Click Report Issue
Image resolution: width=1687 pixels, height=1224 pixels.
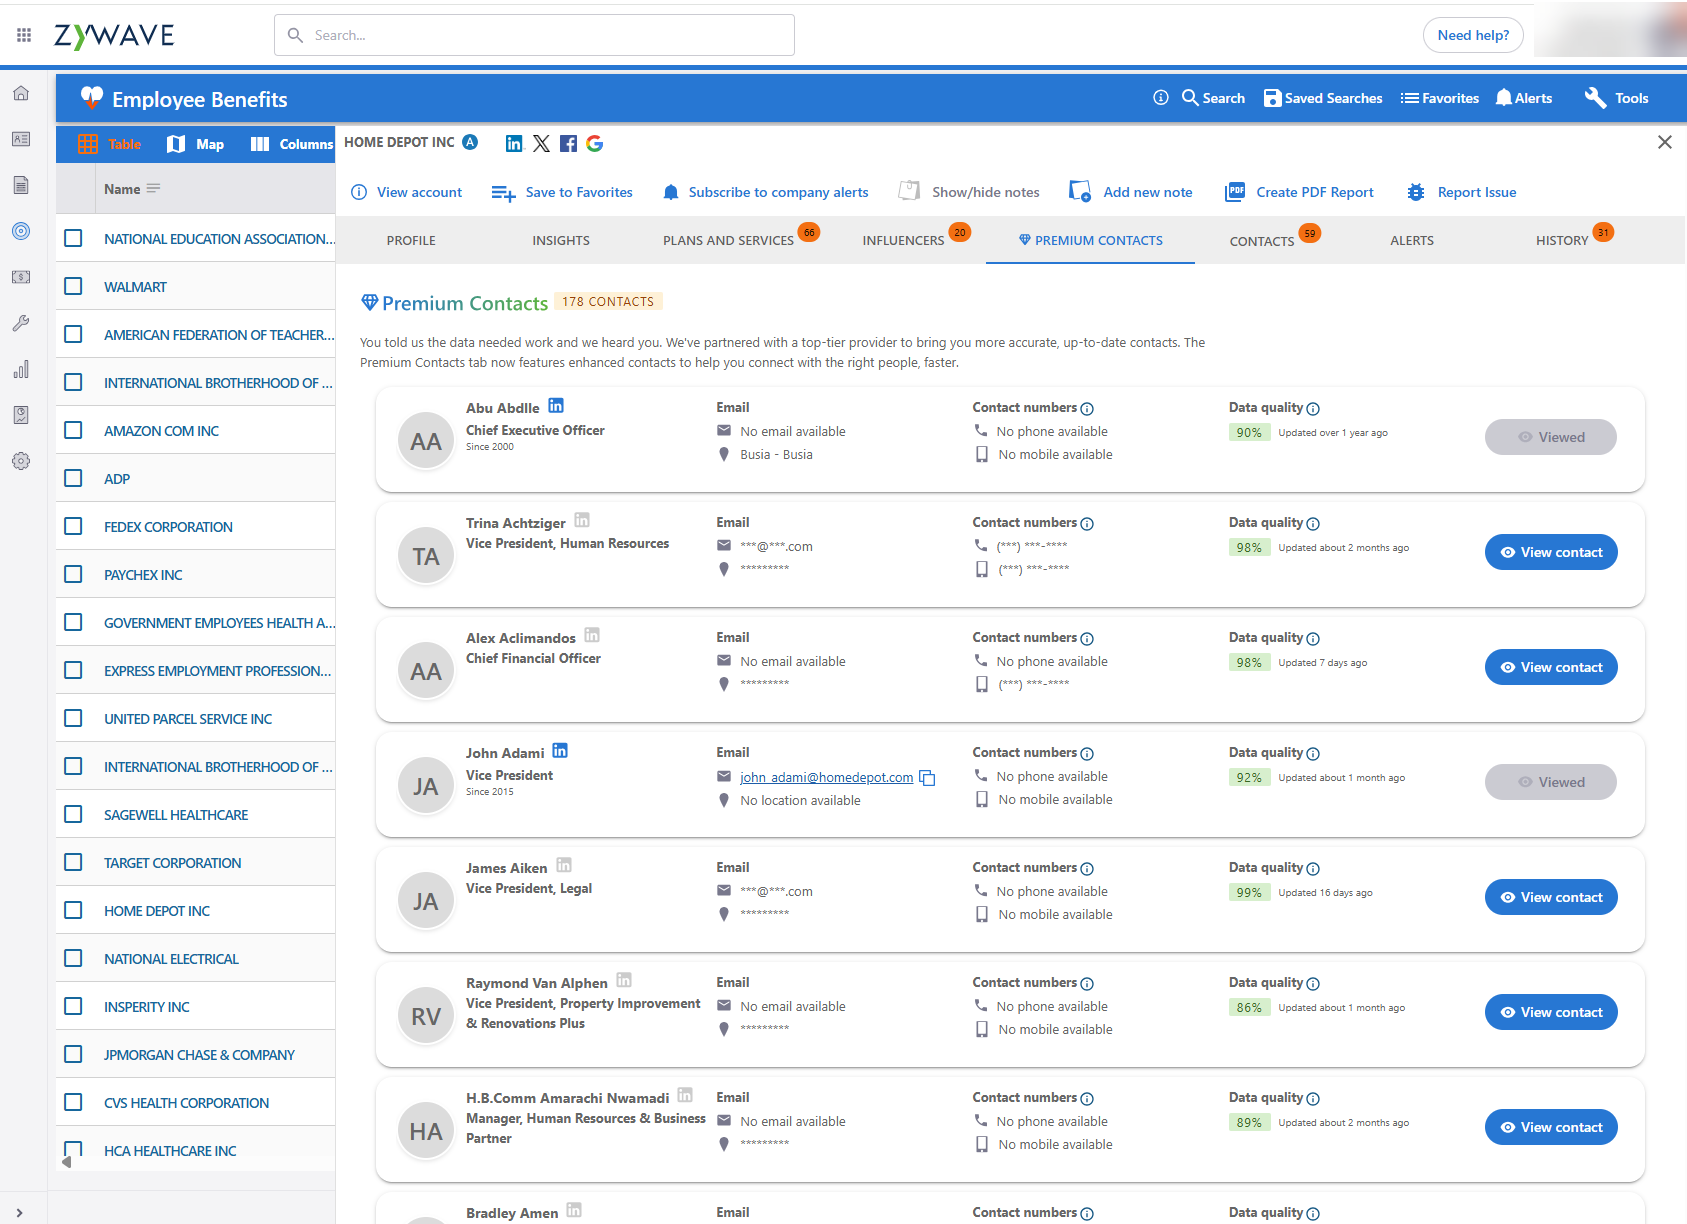[1462, 192]
